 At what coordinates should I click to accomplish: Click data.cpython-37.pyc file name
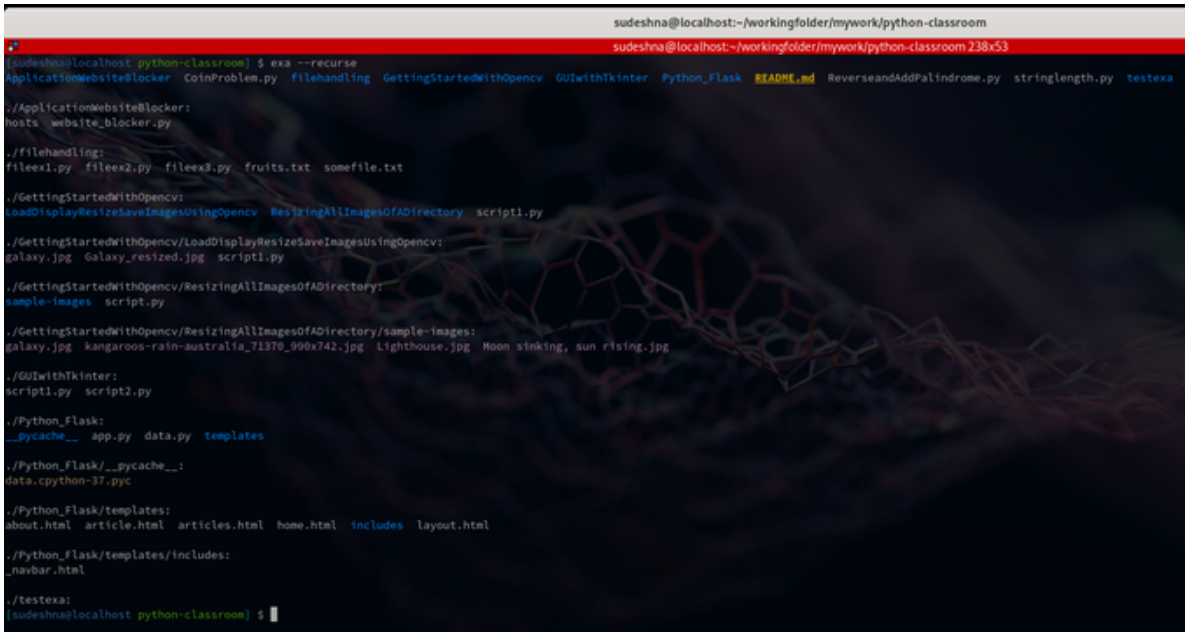(68, 481)
